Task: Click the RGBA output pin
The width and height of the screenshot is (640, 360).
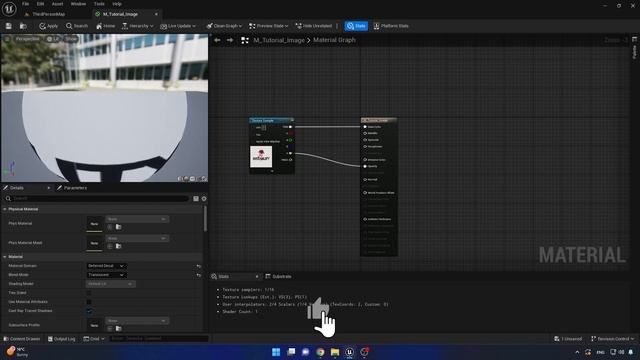Action: point(290,160)
